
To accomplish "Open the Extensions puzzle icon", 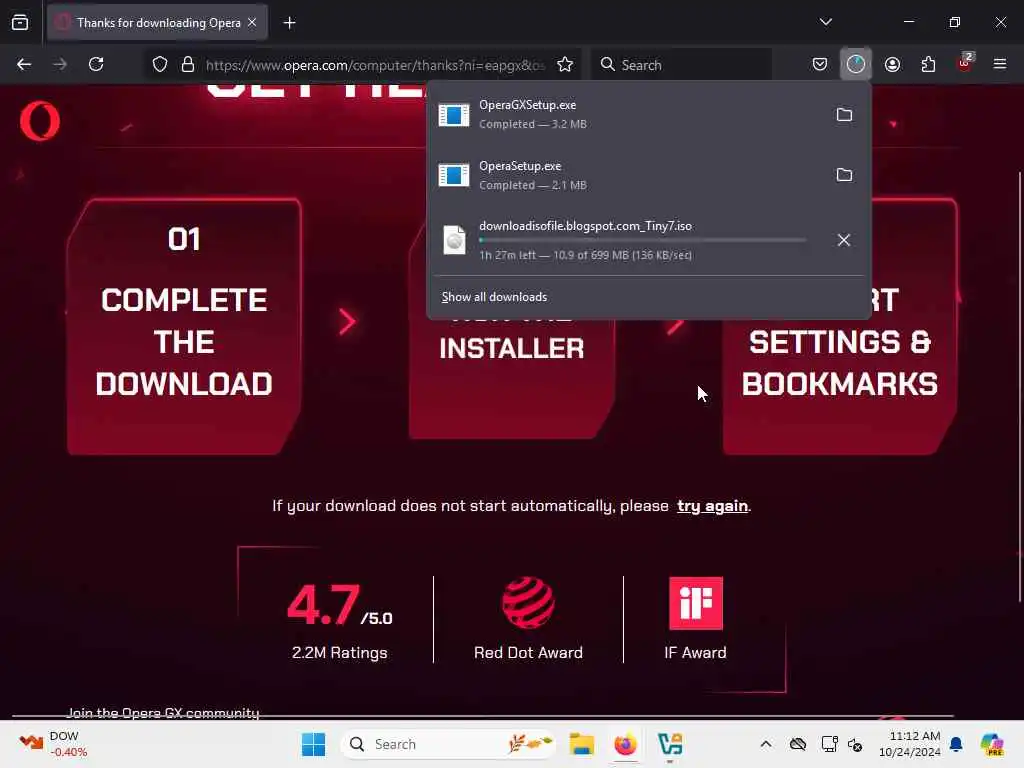I will (928, 64).
